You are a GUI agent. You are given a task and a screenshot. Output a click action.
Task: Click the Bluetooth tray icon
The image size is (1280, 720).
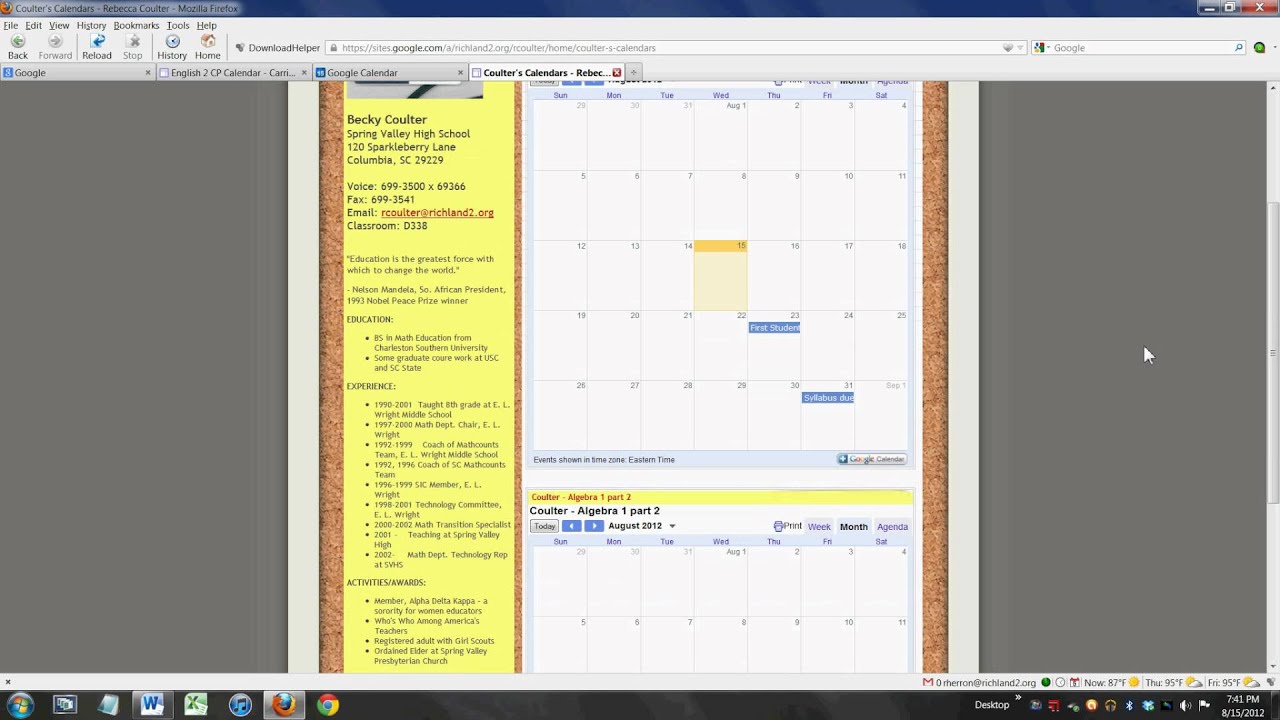(x=1129, y=705)
